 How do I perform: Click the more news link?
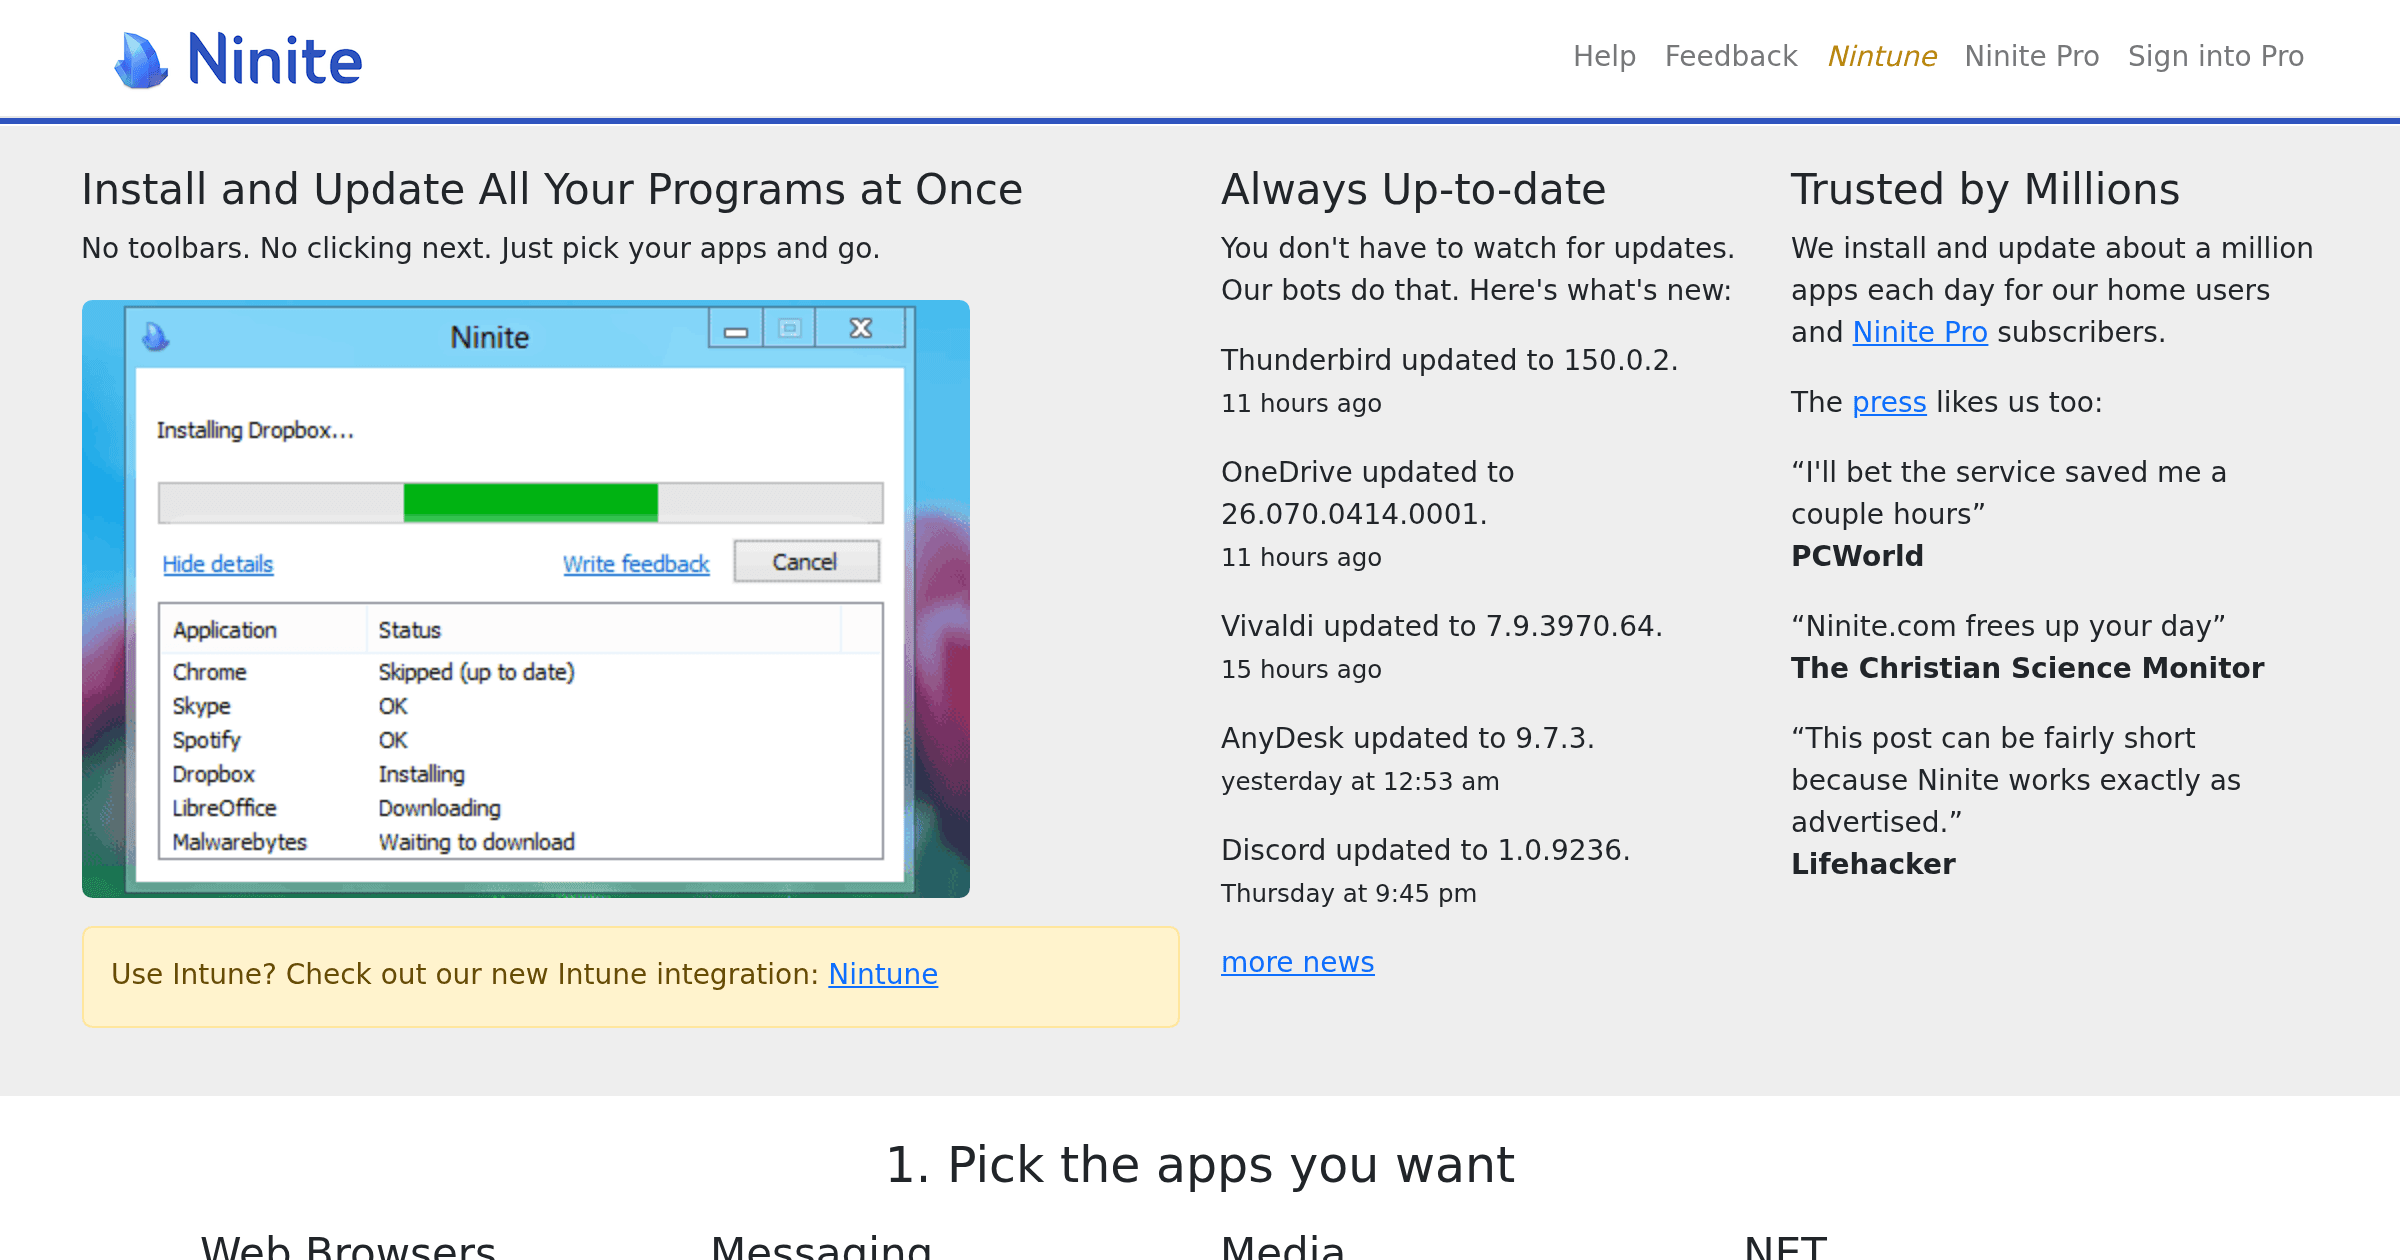[1298, 962]
